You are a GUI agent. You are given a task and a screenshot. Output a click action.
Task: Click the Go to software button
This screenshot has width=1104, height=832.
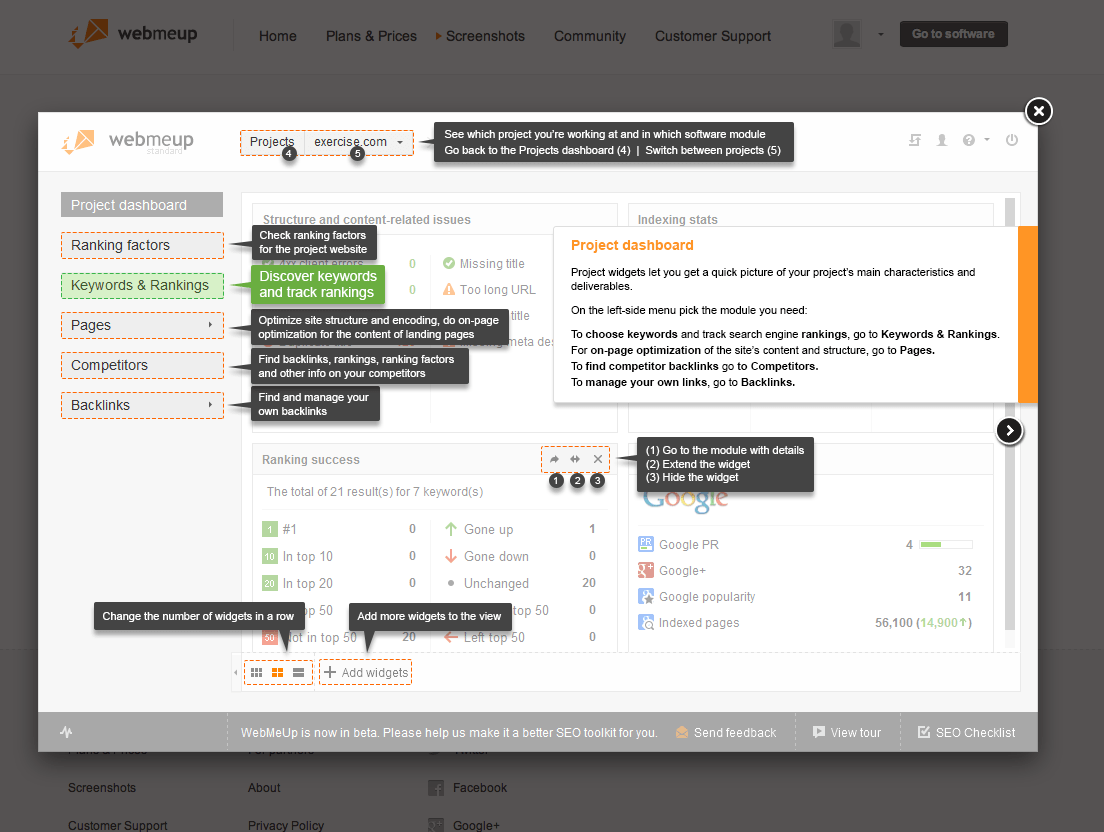tap(953, 34)
